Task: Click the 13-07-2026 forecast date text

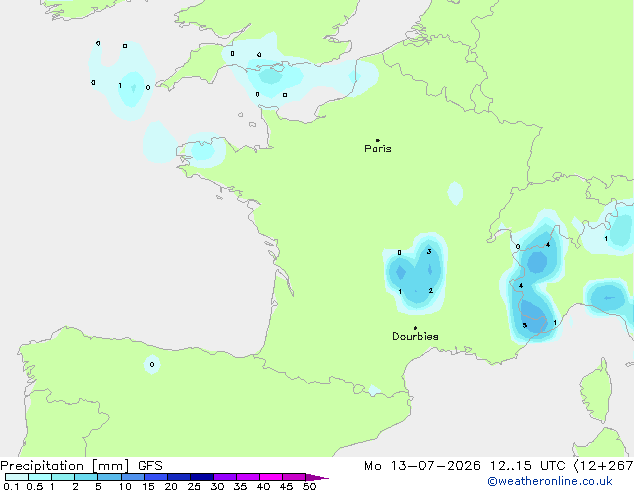Action: pos(436,466)
